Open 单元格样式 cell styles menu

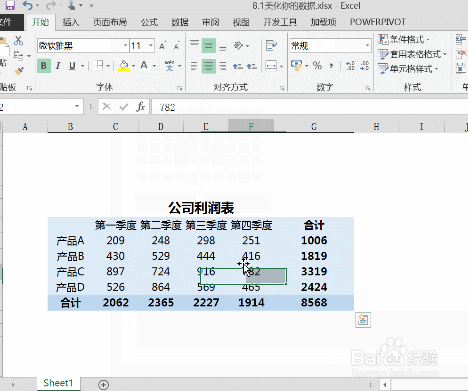408,69
